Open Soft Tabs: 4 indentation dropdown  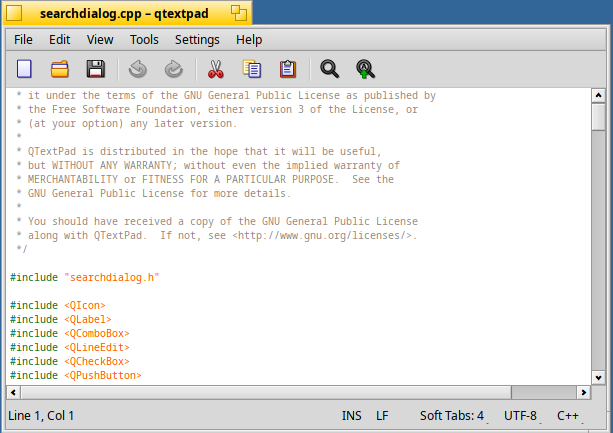coord(453,415)
